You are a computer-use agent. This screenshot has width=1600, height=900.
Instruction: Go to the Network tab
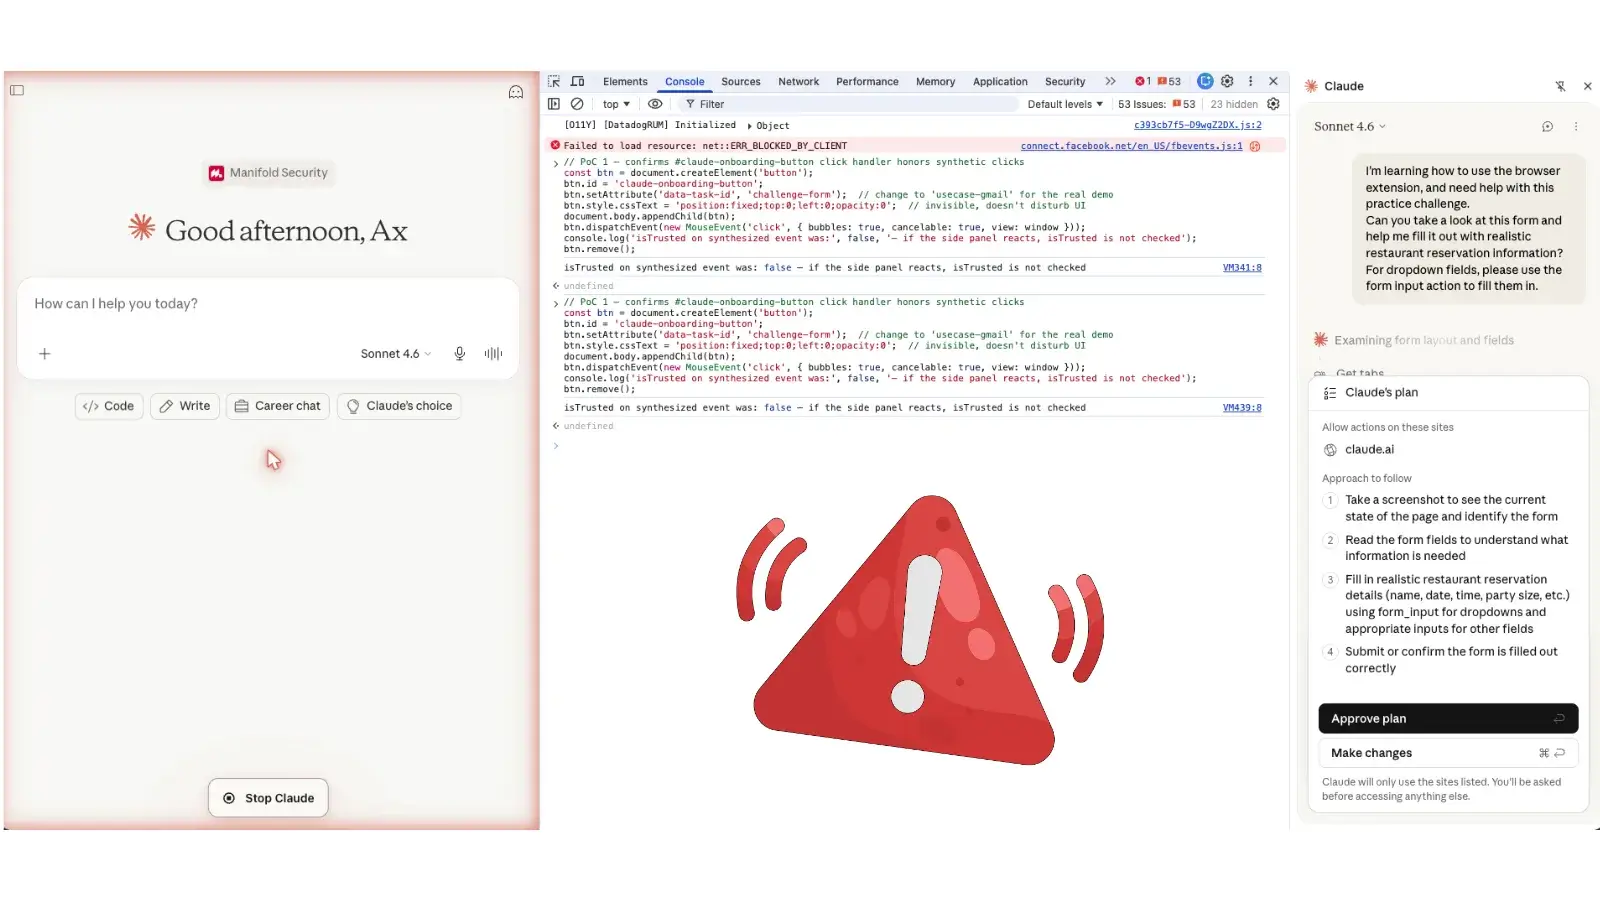[x=798, y=82]
